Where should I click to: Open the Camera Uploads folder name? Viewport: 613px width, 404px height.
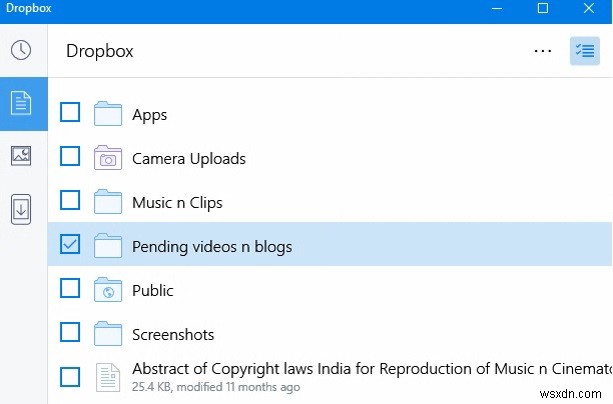point(188,158)
